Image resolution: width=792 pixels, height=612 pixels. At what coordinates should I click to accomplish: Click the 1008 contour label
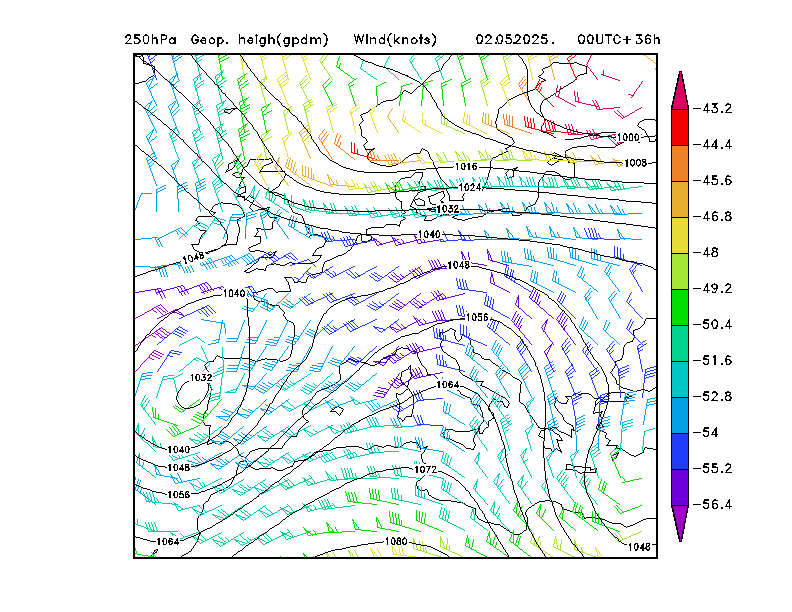[x=635, y=163]
